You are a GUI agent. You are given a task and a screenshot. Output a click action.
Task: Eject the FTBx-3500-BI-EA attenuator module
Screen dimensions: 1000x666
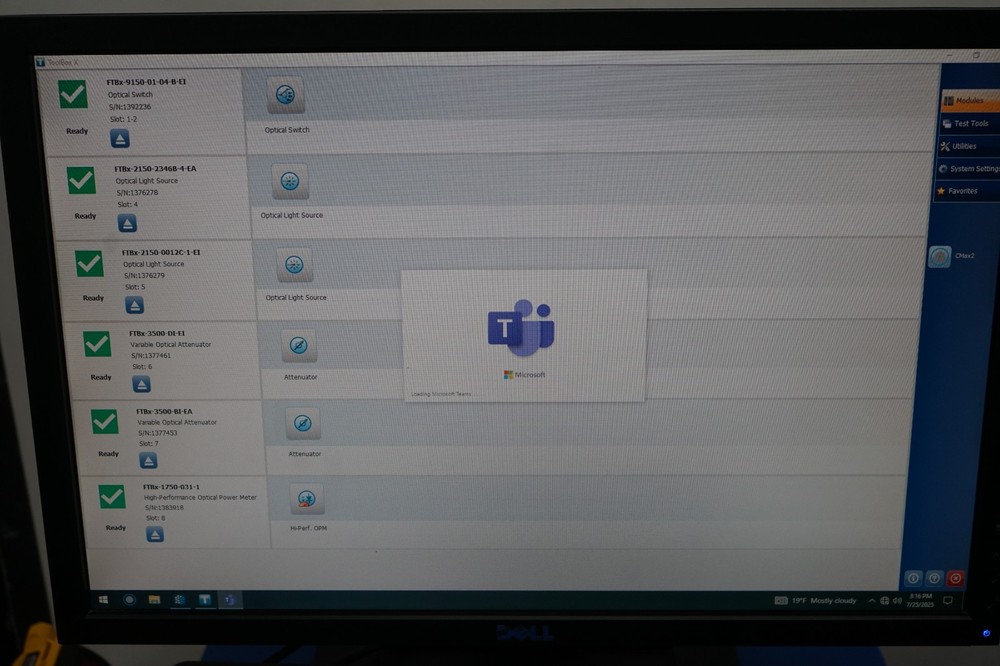[149, 460]
